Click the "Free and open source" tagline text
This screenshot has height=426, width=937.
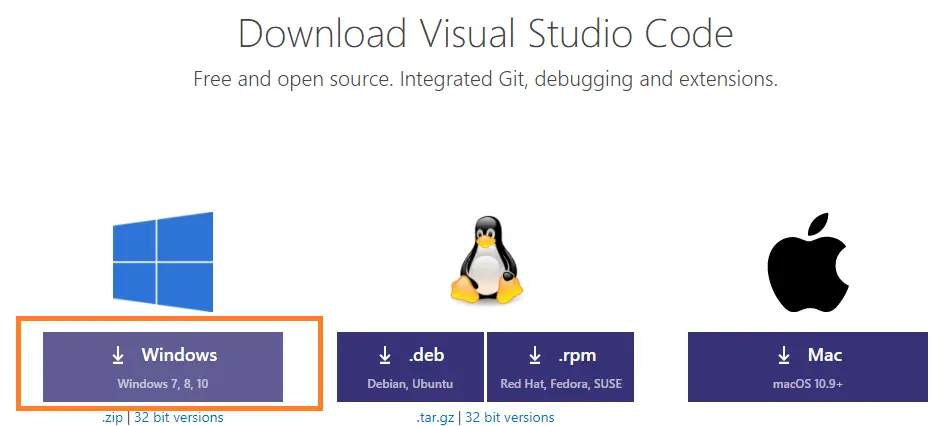pos(485,79)
